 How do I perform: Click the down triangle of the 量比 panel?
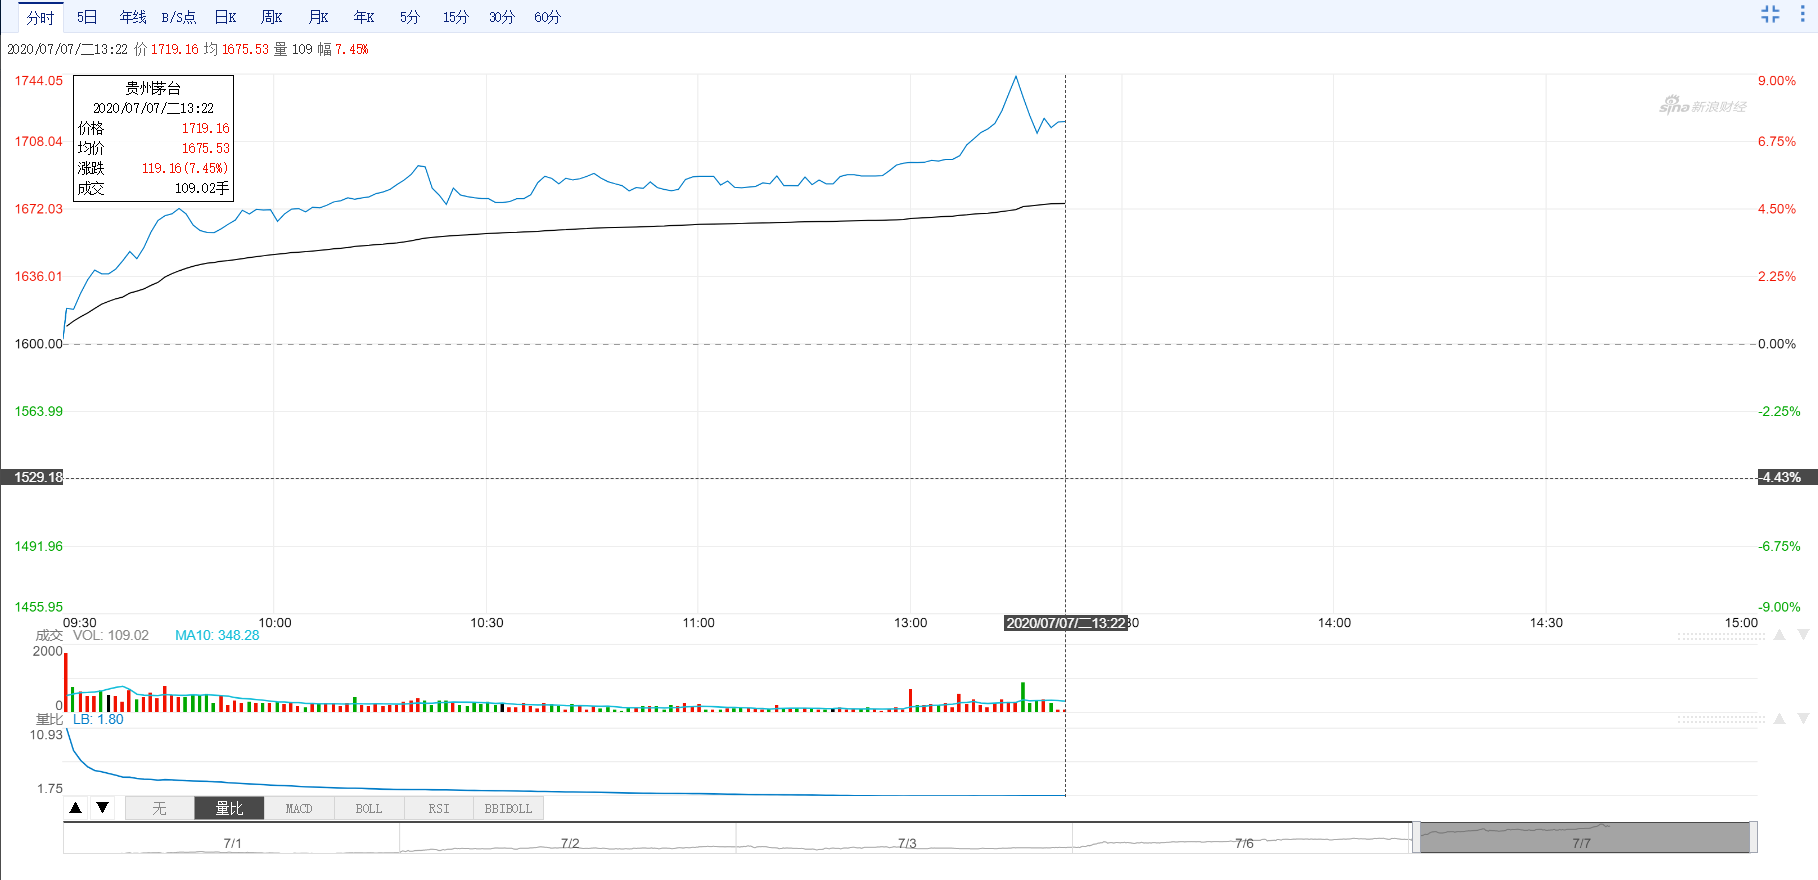pyautogui.click(x=1804, y=719)
